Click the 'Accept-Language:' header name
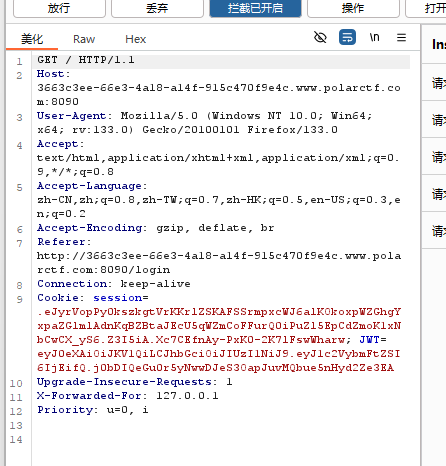This screenshot has width=446, height=466. pos(92,186)
